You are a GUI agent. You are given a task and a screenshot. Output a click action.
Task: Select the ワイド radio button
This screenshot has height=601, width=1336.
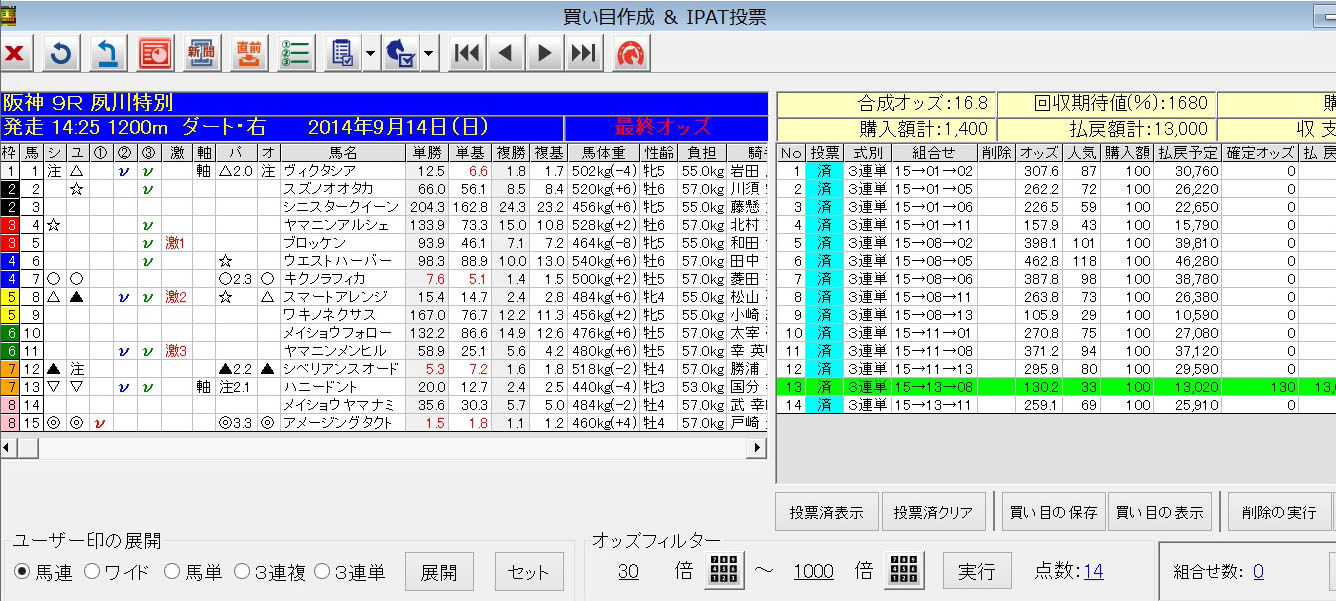tap(92, 571)
